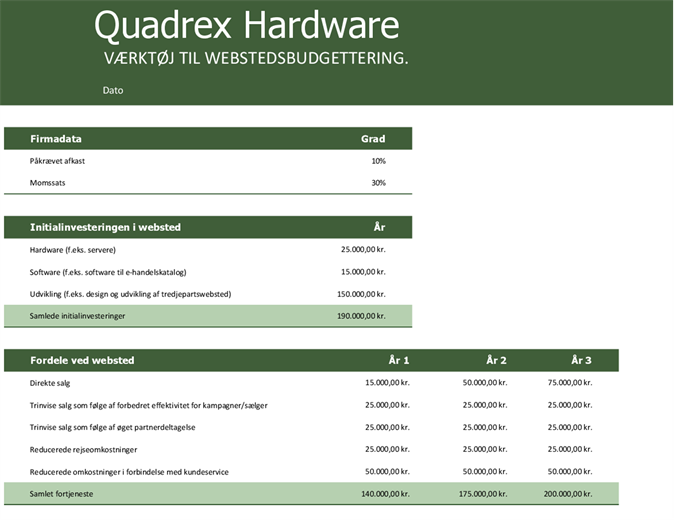Image resolution: width=675 pixels, height=520 pixels.
Task: Click the 10% required return value
Action: coord(378,161)
